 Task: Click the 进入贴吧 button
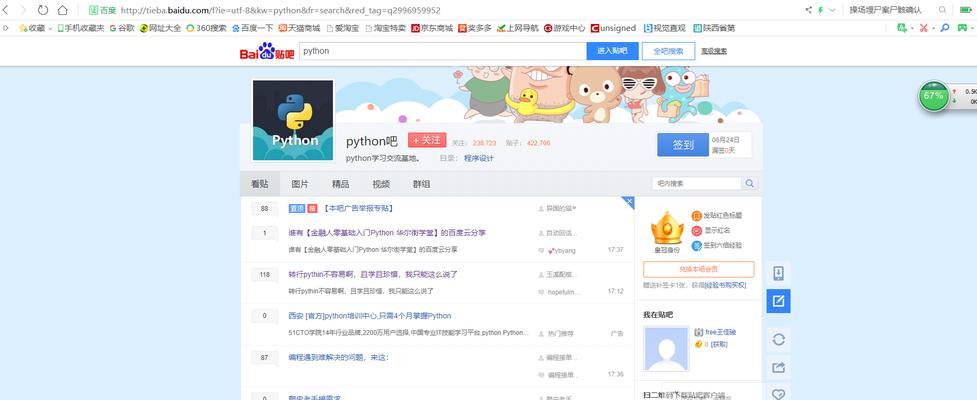coord(612,51)
